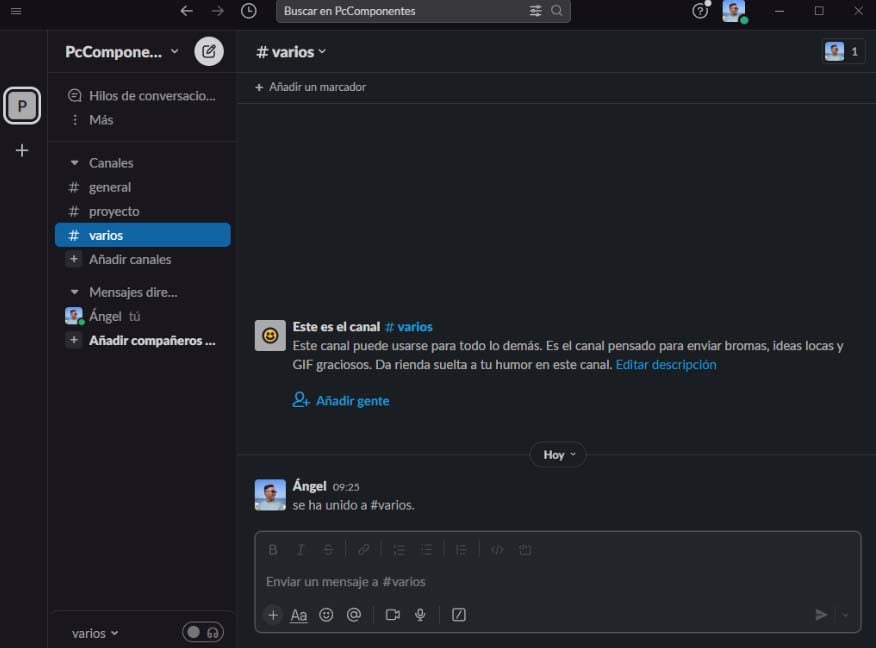Click the 09:25 message timestamp
This screenshot has width=876, height=648.
(x=346, y=487)
